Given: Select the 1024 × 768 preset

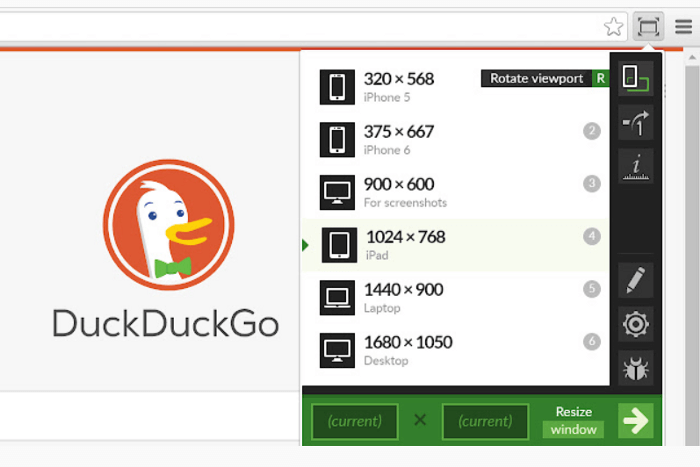Looking at the screenshot, I should pyautogui.click(x=456, y=245).
